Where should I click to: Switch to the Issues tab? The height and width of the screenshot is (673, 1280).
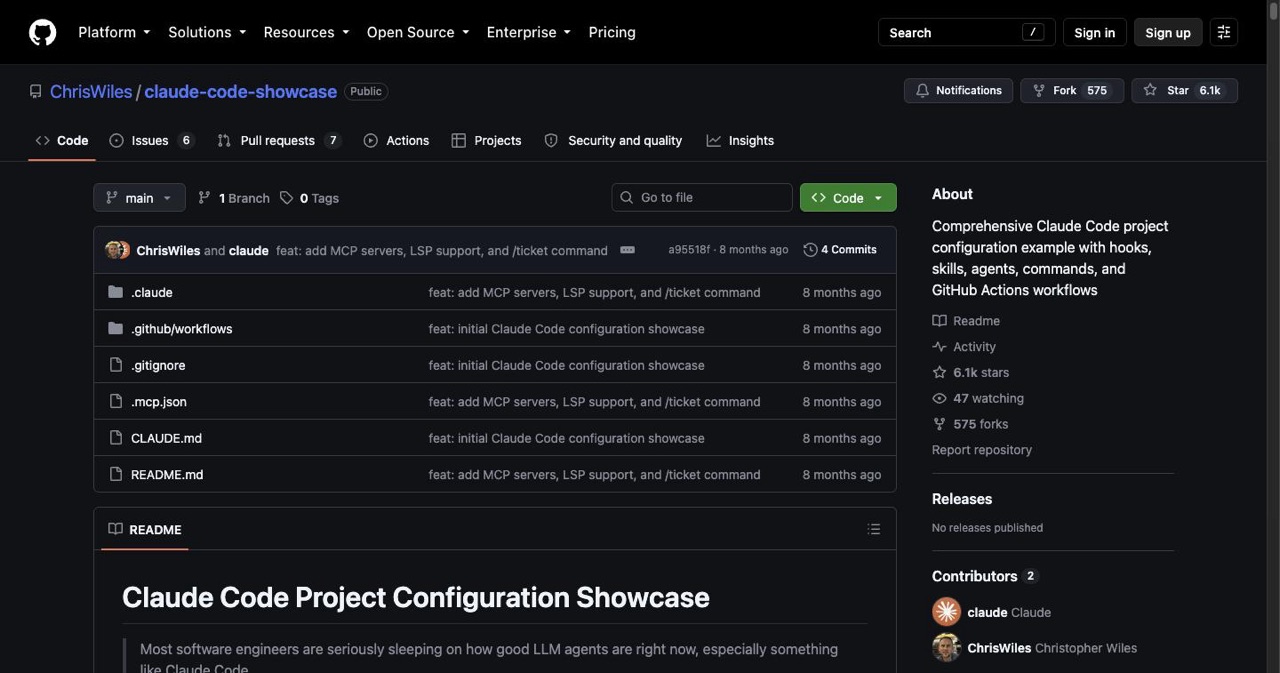tap(151, 140)
